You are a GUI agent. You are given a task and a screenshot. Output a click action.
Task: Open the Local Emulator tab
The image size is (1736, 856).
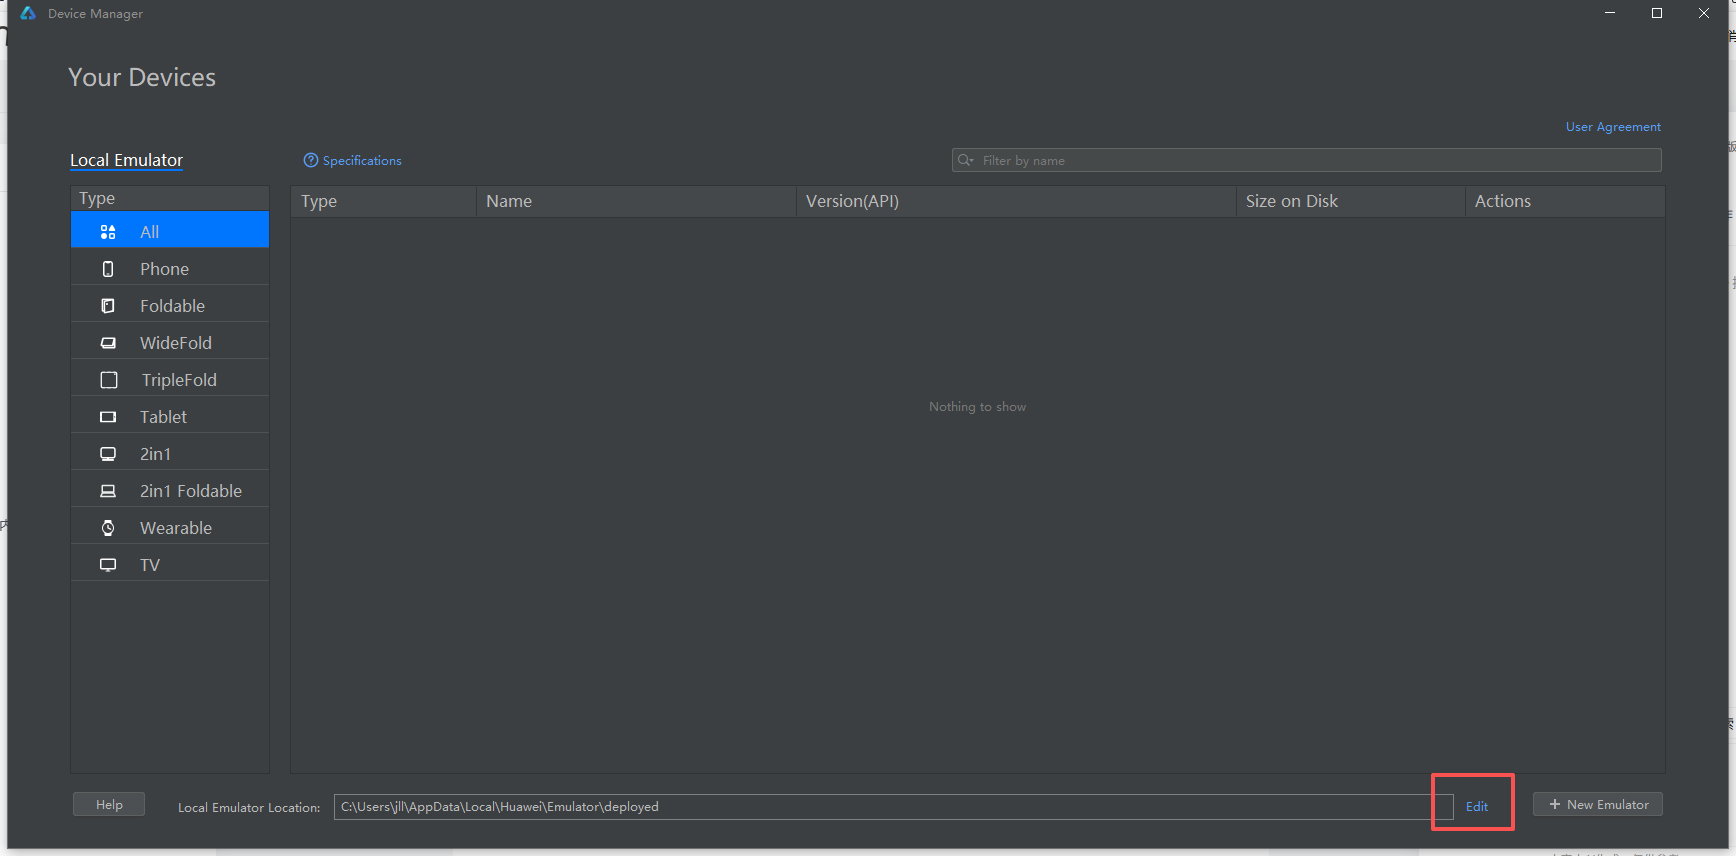point(126,160)
